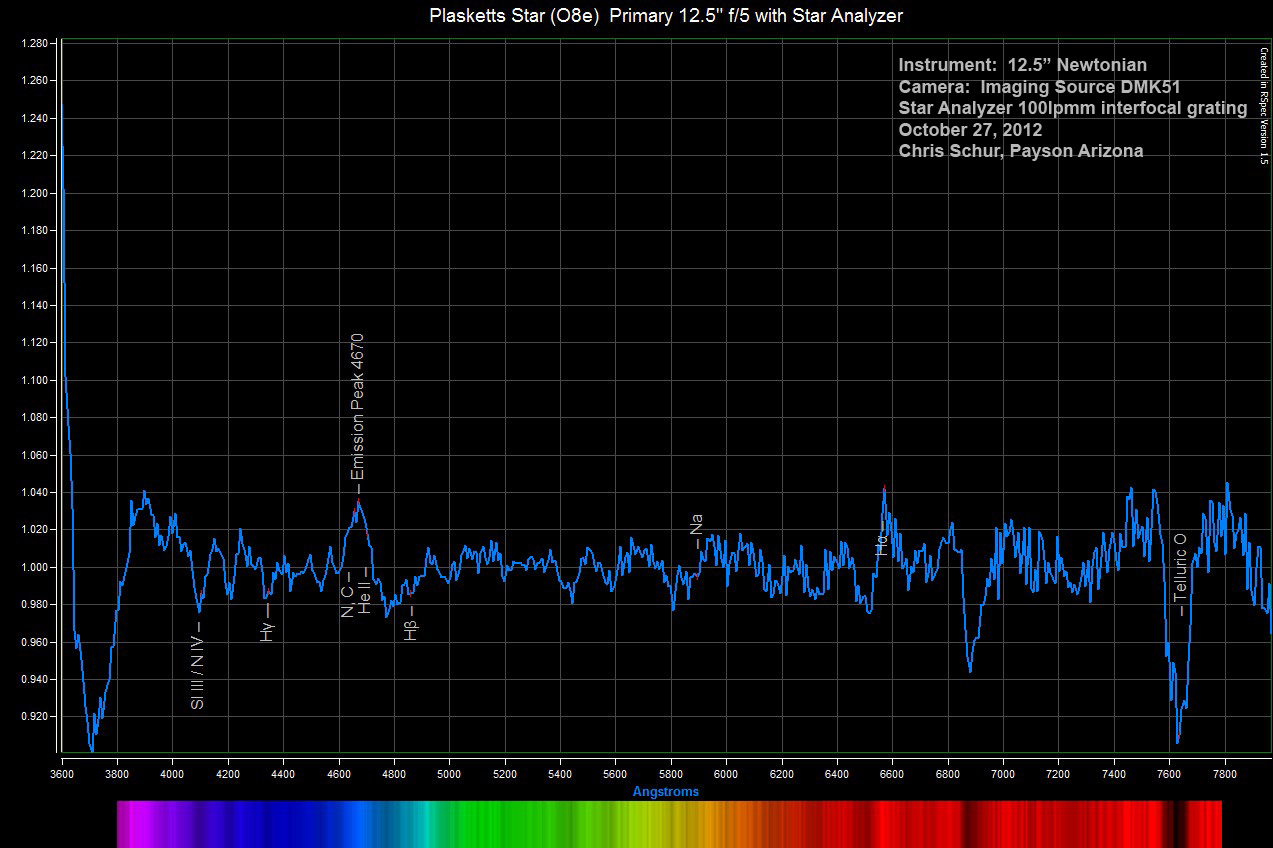Viewport: 1273px width, 848px height.
Task: Click the 7600 x-axis tick label
Action: [x=1169, y=773]
